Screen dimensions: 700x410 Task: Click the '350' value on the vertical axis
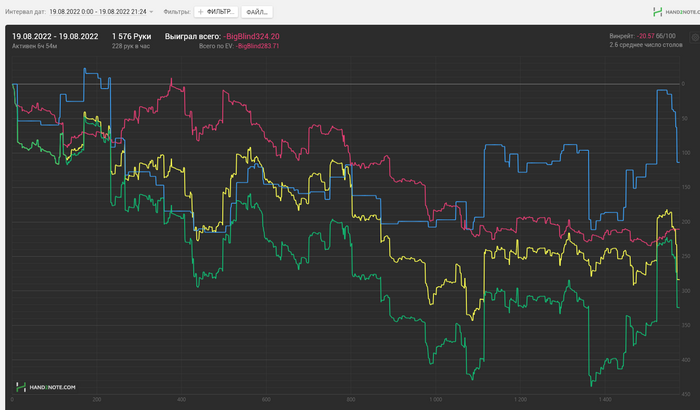click(x=686, y=325)
